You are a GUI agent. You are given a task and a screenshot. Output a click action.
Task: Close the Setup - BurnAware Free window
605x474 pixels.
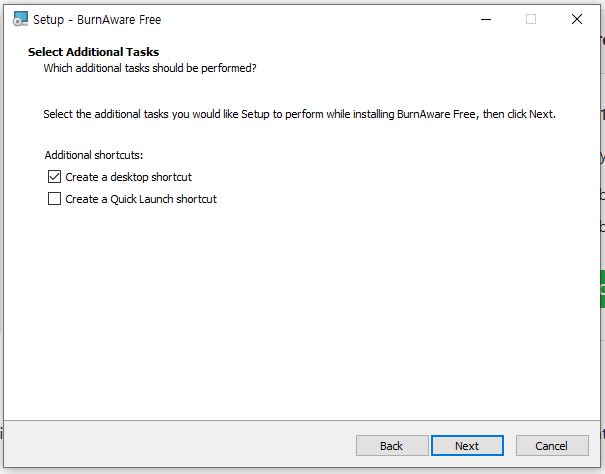click(577, 19)
